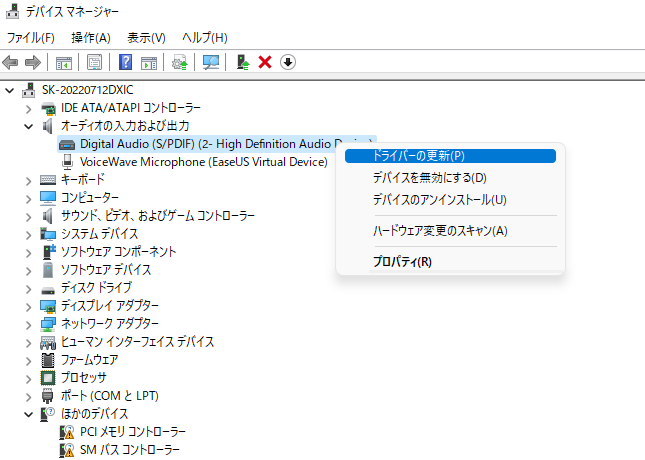The height and width of the screenshot is (460, 645).
Task: Expand the コンピューター node
Action: click(x=28, y=199)
